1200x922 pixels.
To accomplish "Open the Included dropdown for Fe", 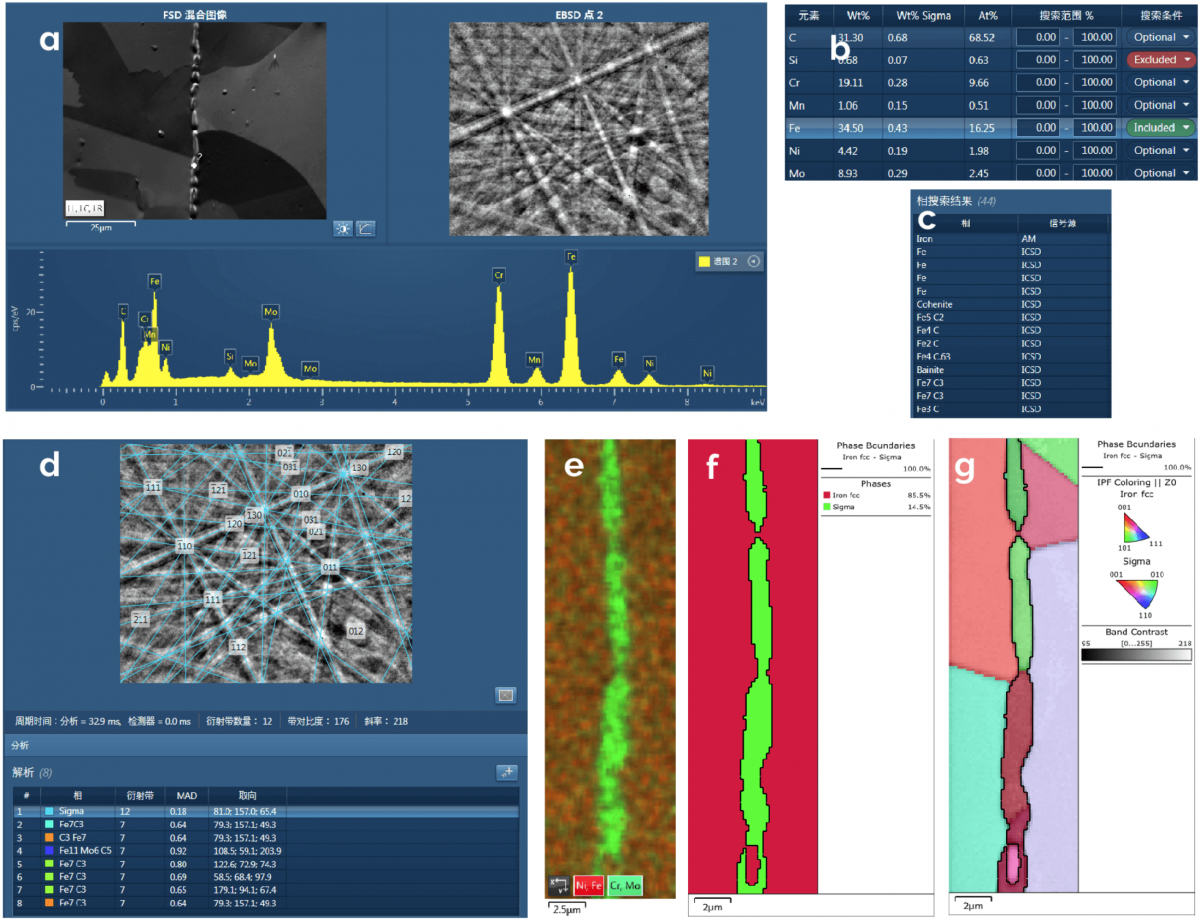I will [x=1161, y=128].
